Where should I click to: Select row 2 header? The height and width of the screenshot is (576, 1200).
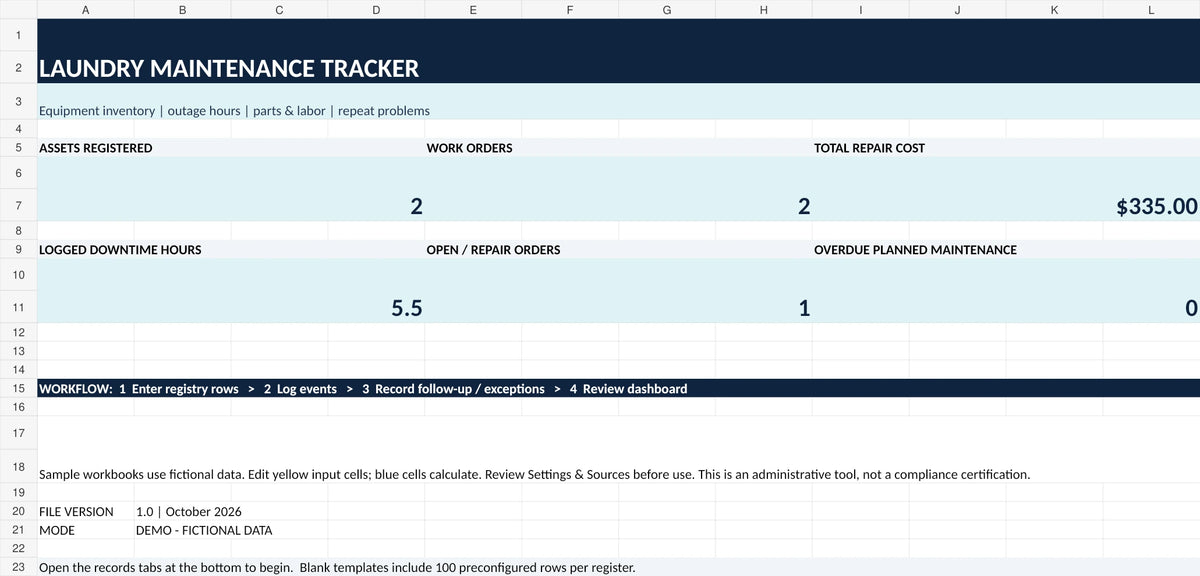(x=18, y=69)
